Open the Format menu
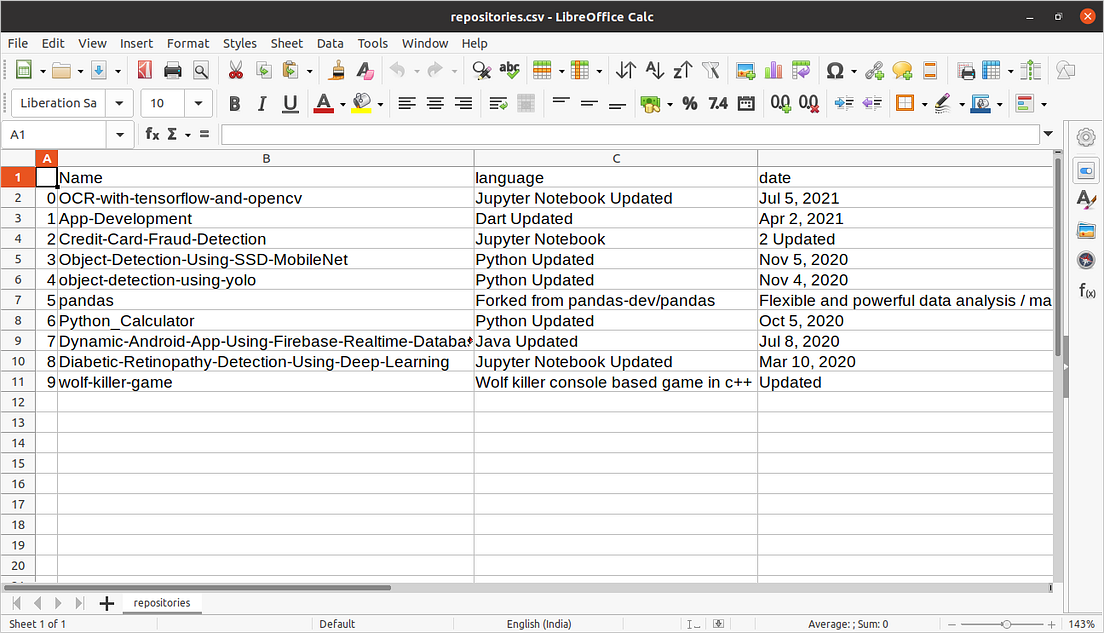This screenshot has width=1104, height=633. coord(188,43)
